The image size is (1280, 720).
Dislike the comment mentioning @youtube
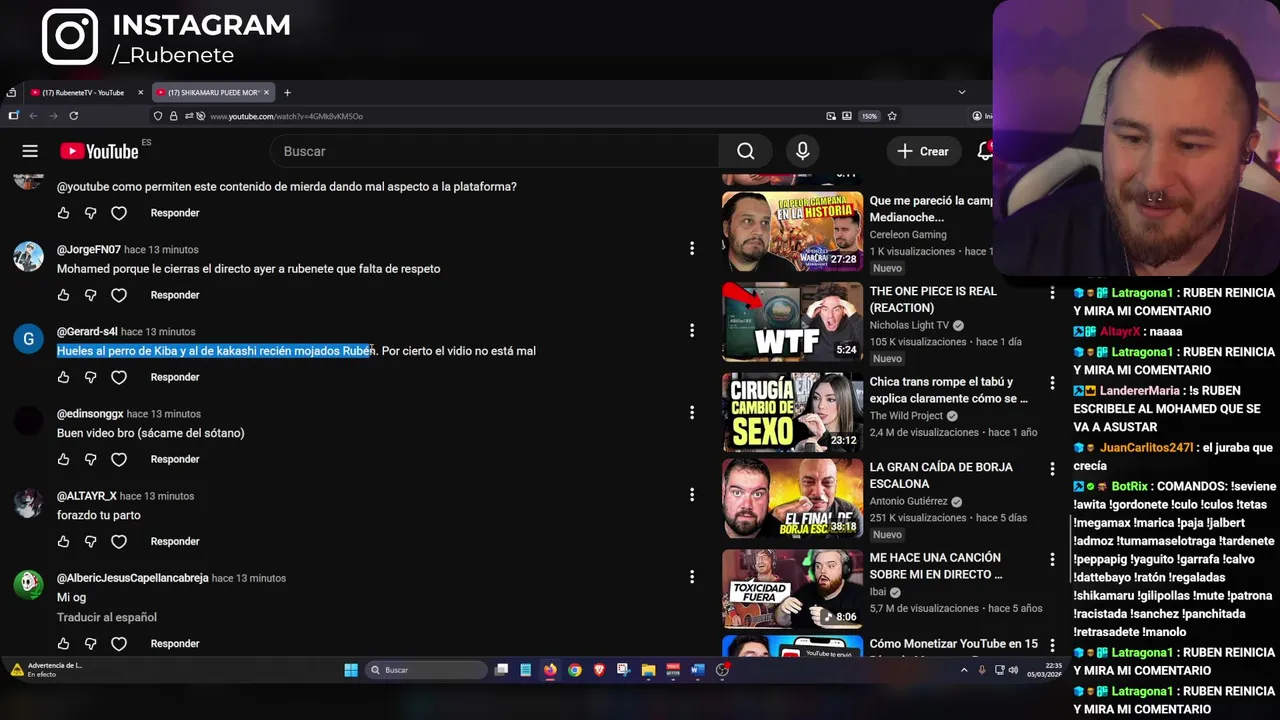coord(90,213)
